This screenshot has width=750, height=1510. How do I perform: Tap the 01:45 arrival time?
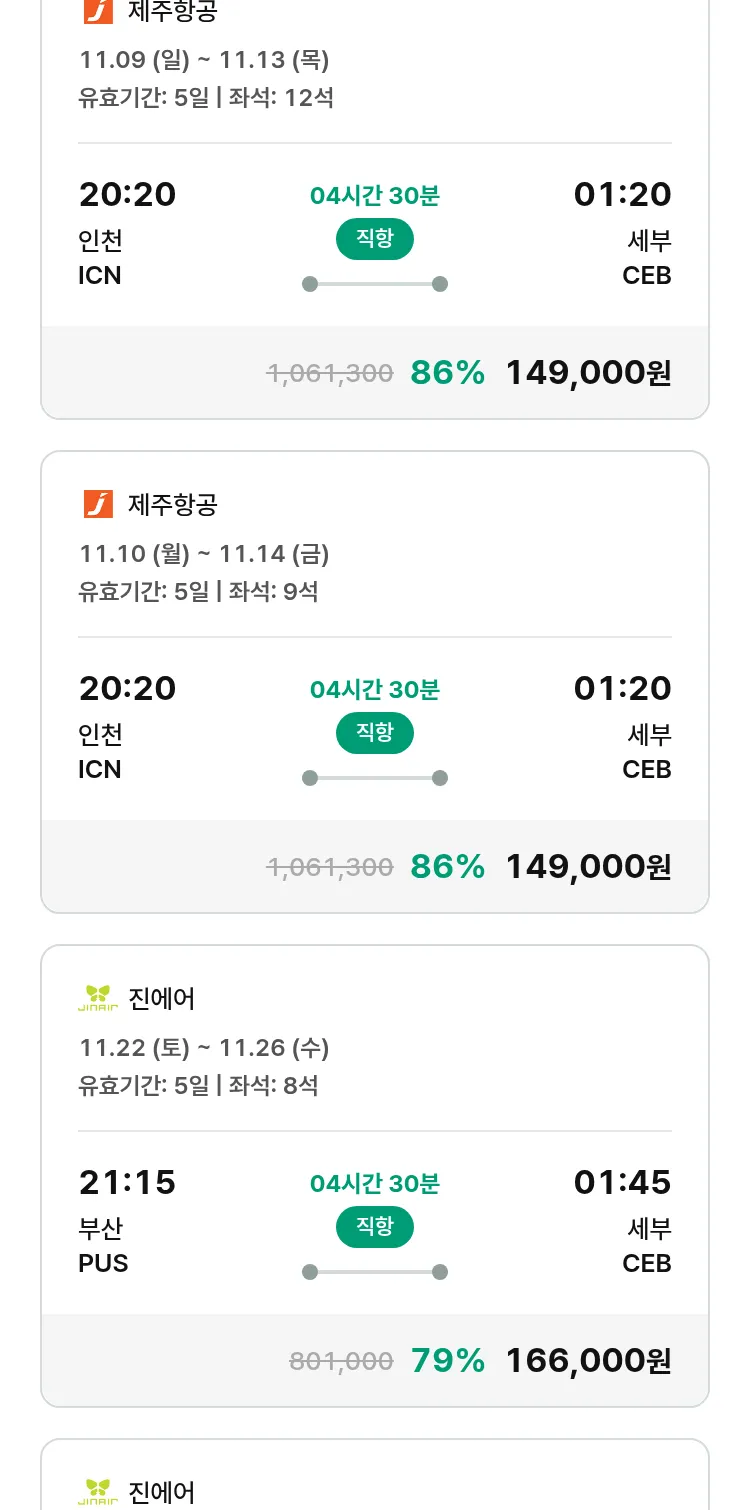coord(622,1183)
